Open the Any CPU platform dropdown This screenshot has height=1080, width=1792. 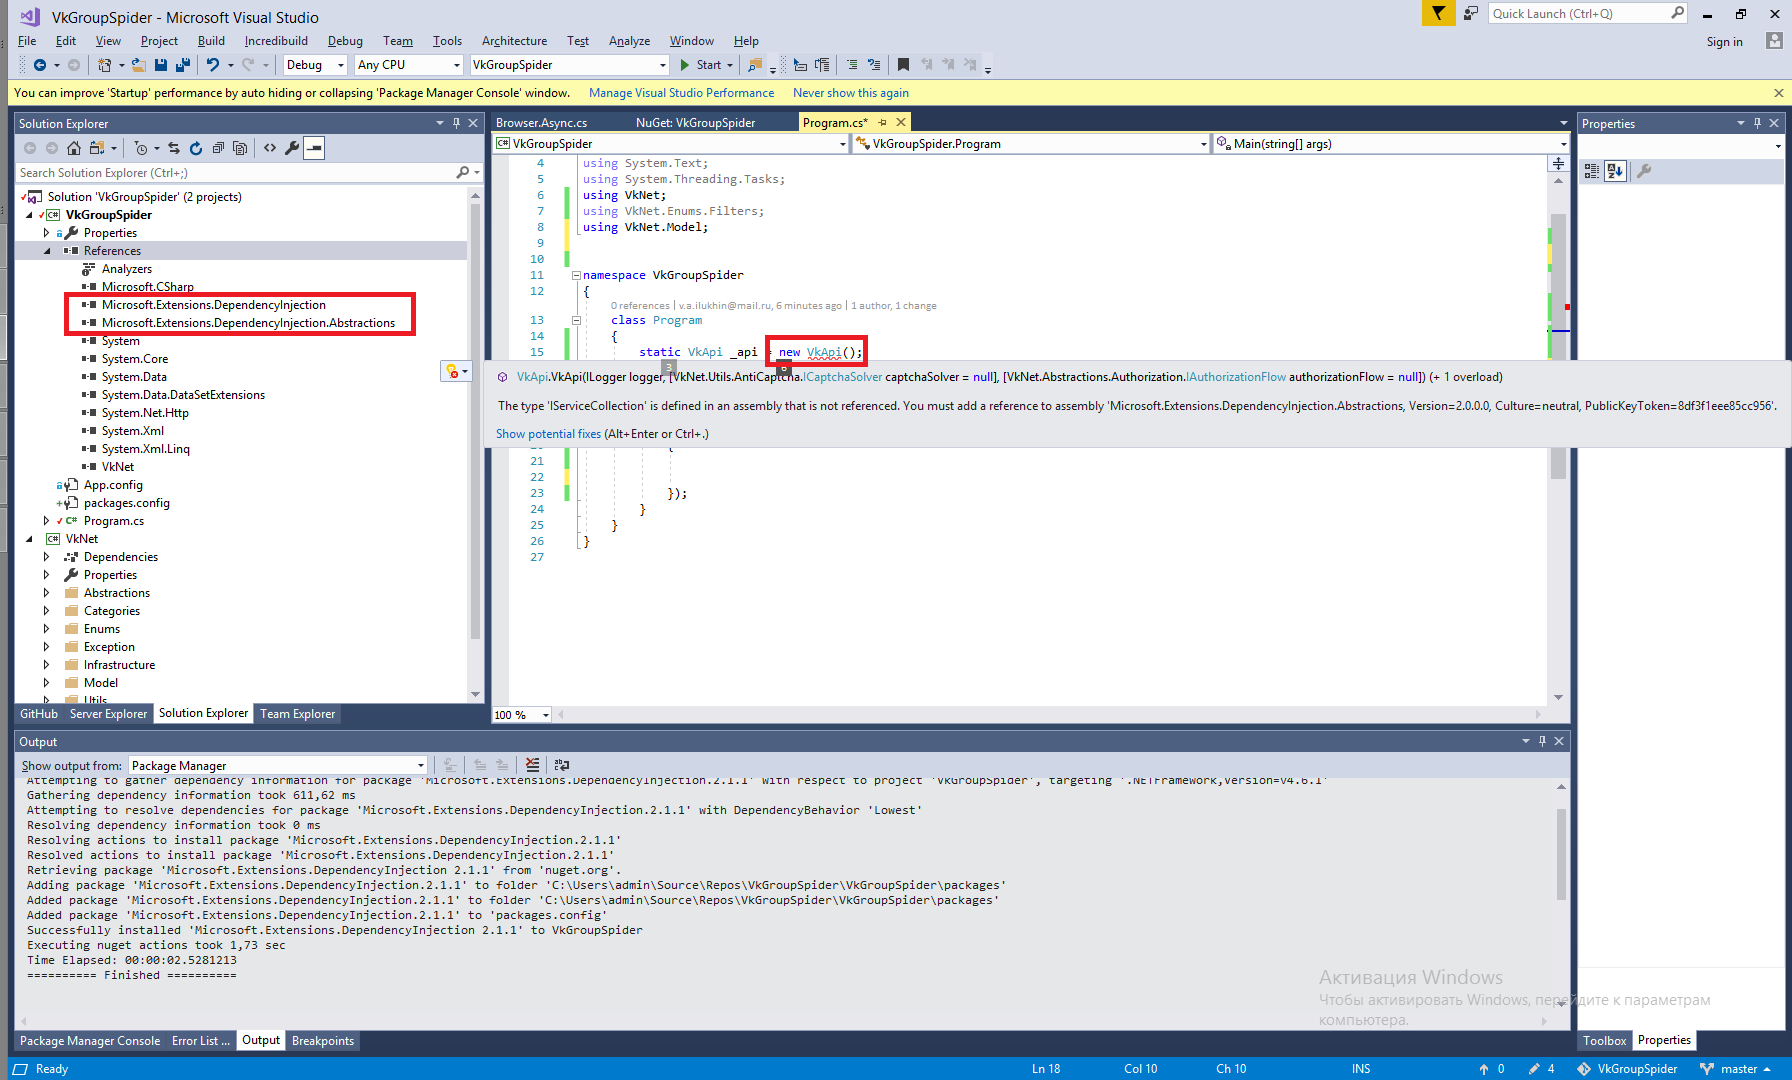(x=409, y=65)
